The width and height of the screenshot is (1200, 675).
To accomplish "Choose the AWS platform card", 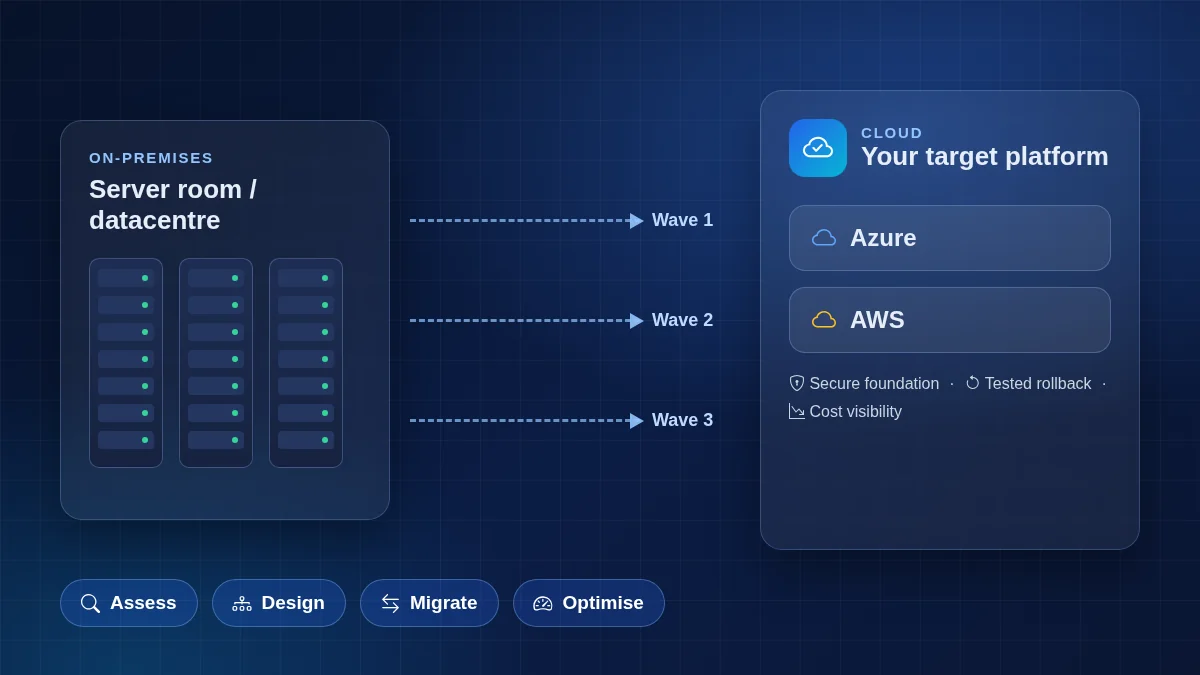I will (950, 320).
